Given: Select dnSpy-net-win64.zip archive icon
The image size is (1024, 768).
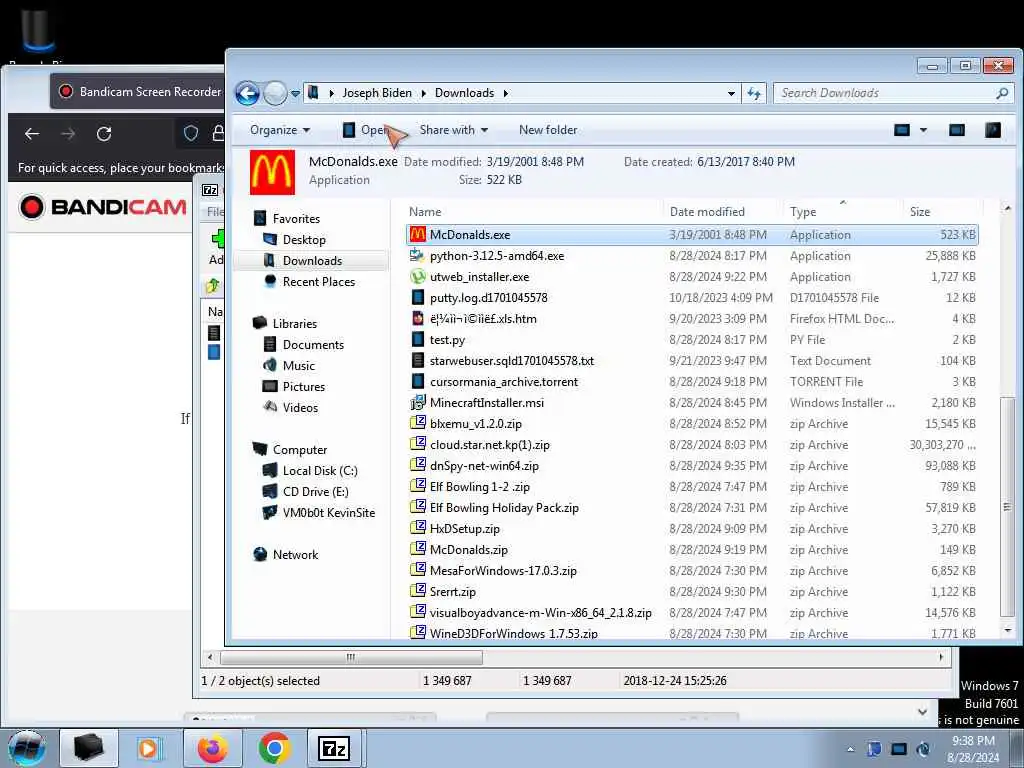Looking at the screenshot, I should pyautogui.click(x=417, y=466).
